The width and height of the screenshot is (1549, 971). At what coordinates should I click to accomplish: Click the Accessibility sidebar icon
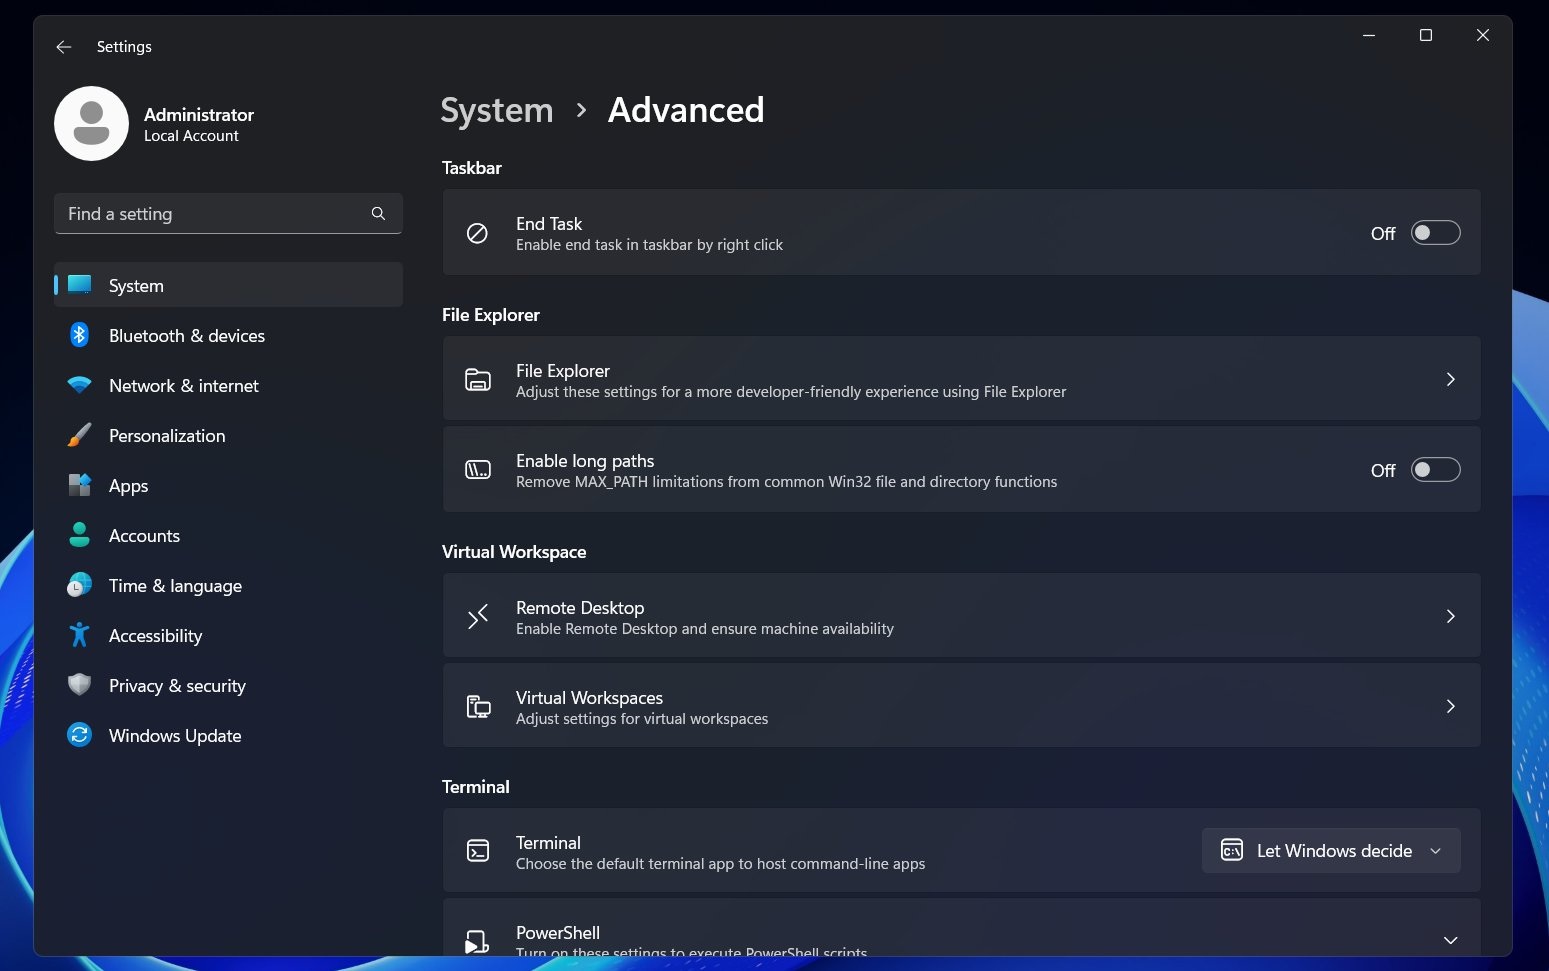point(80,635)
